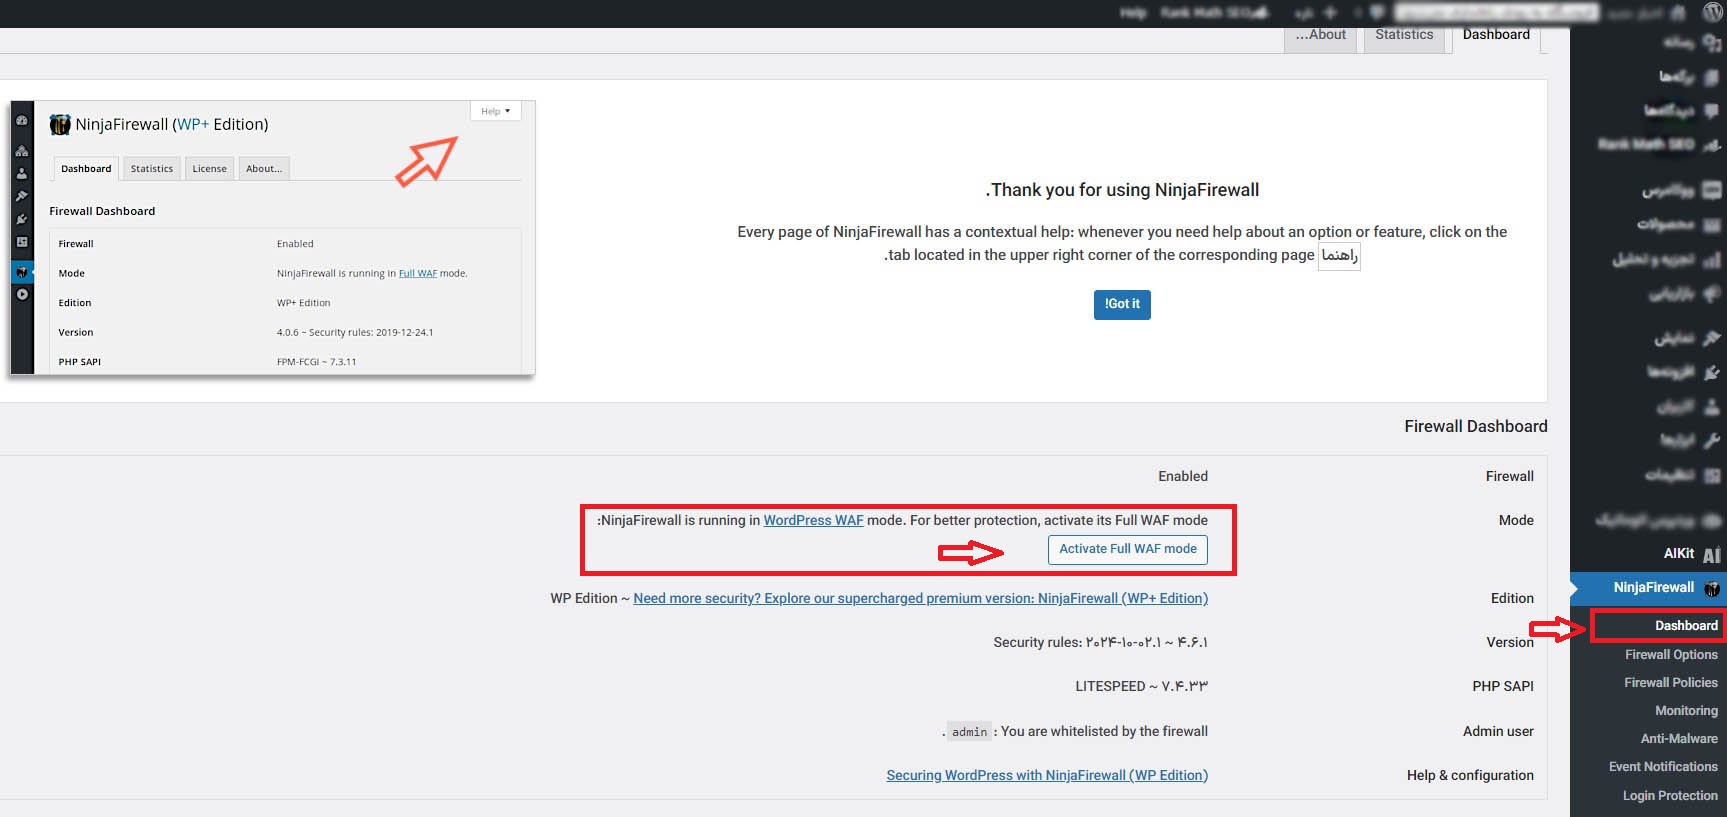This screenshot has width=1727, height=817.
Task: Open the AIKit sidebar menu label
Action: pyautogui.click(x=1678, y=554)
